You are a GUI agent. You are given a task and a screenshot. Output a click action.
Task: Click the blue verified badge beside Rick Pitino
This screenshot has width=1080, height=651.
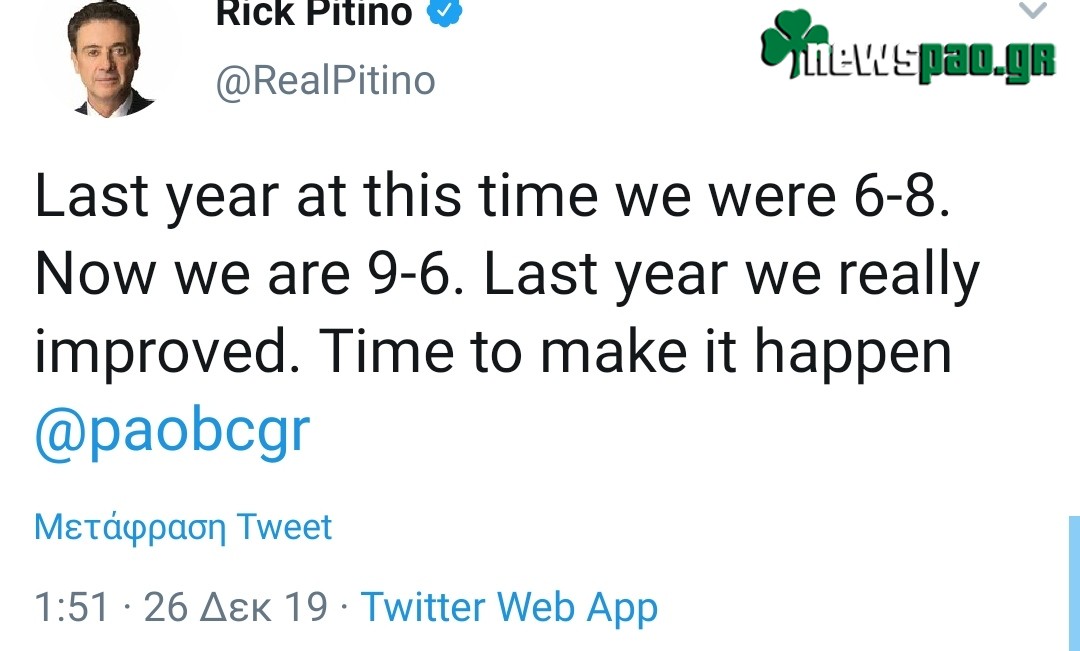click(x=445, y=13)
